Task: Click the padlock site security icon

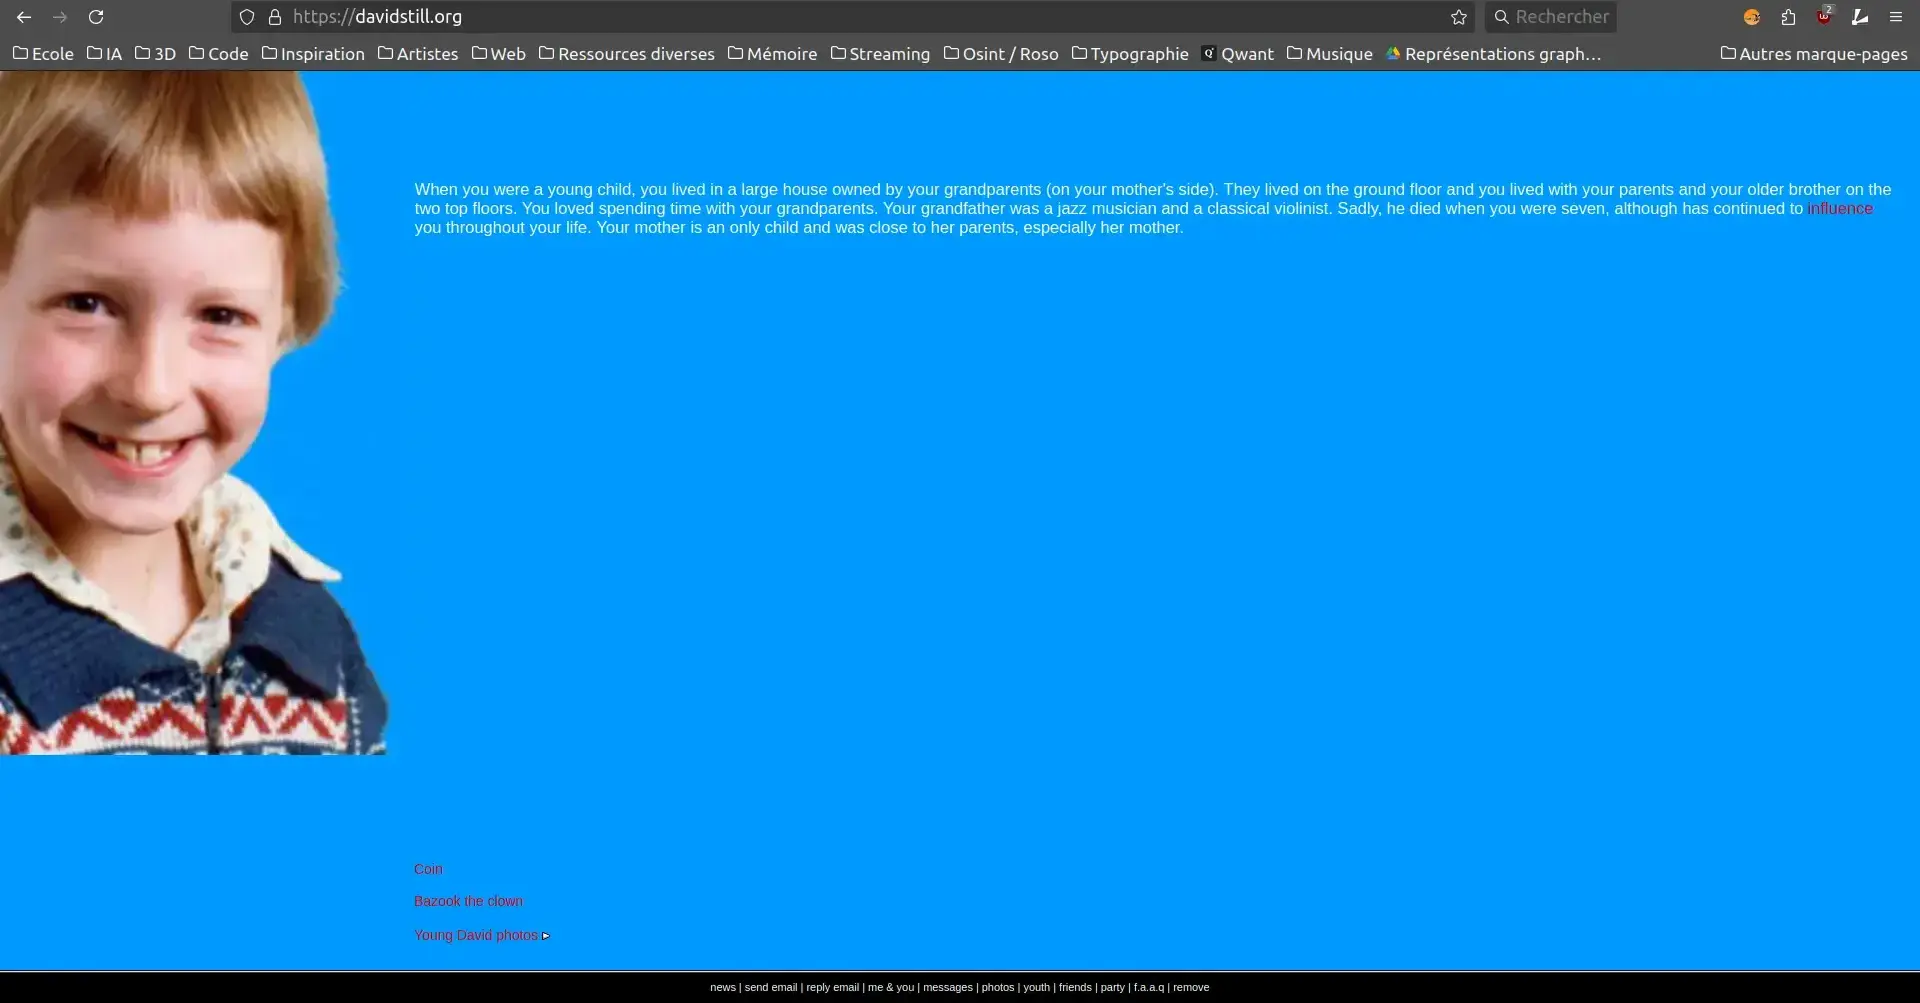Action: [x=275, y=17]
